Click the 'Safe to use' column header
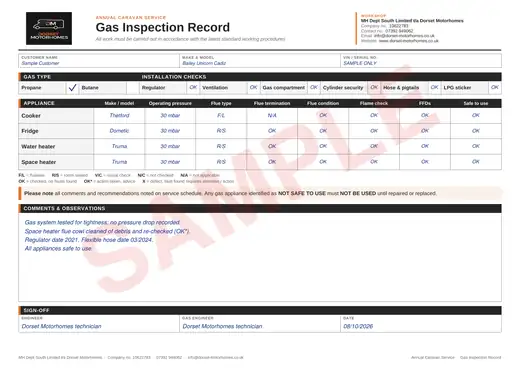This screenshot has width=520, height=368. (476, 103)
